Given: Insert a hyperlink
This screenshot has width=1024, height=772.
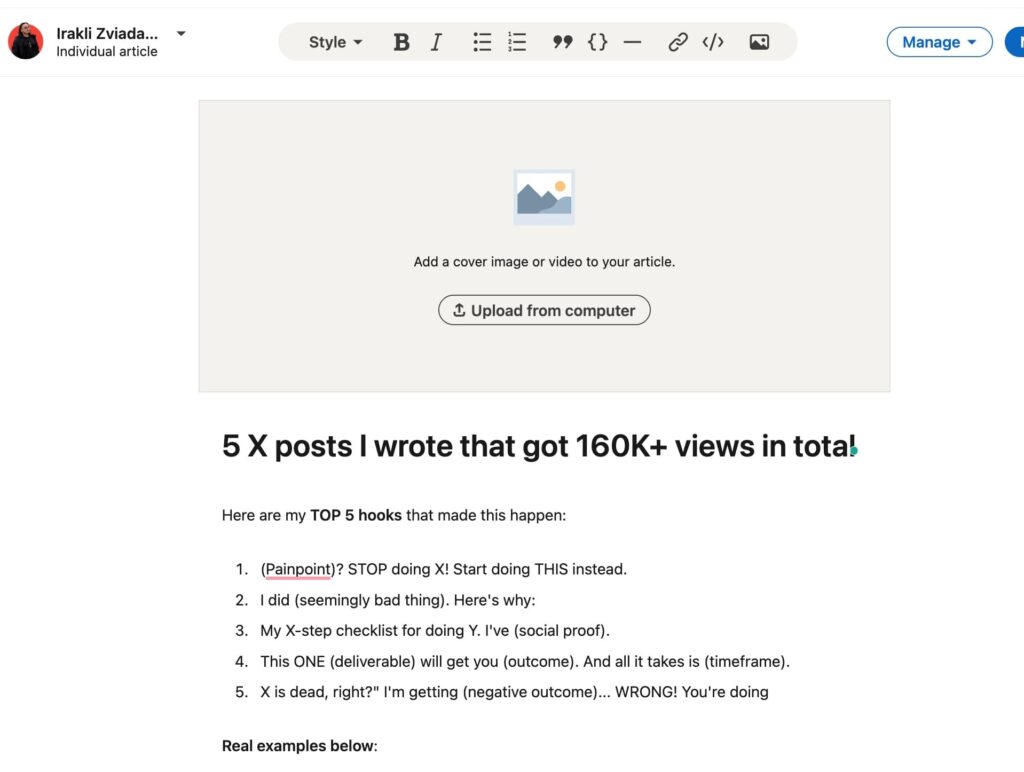Looking at the screenshot, I should pos(678,42).
